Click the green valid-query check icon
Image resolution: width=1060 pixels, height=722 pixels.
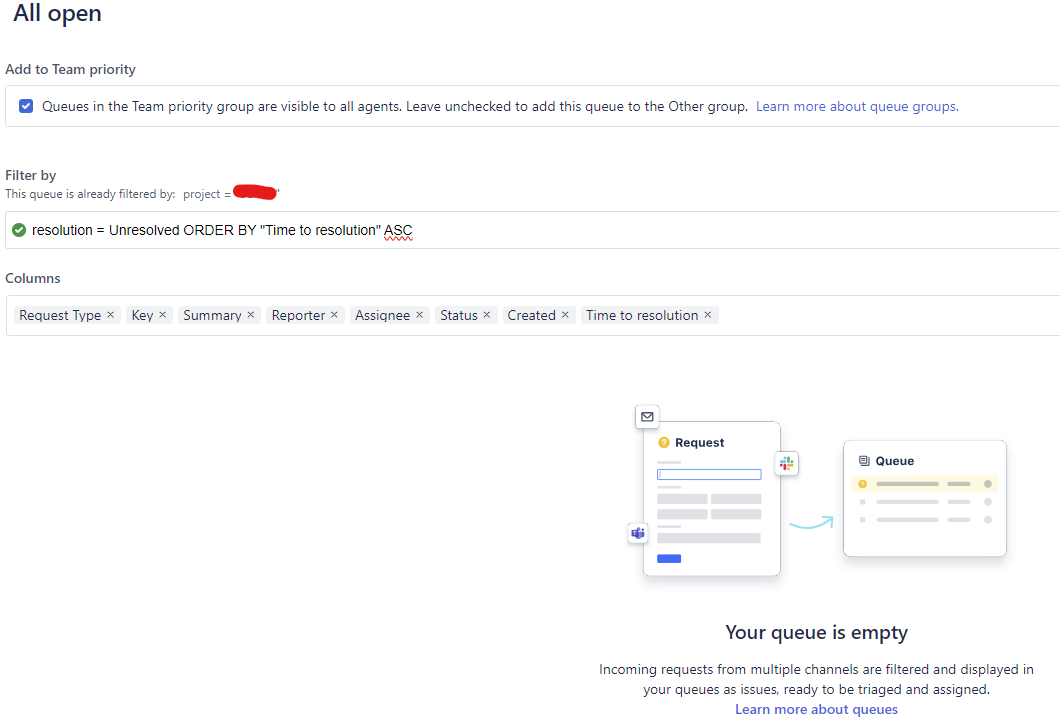(19, 231)
